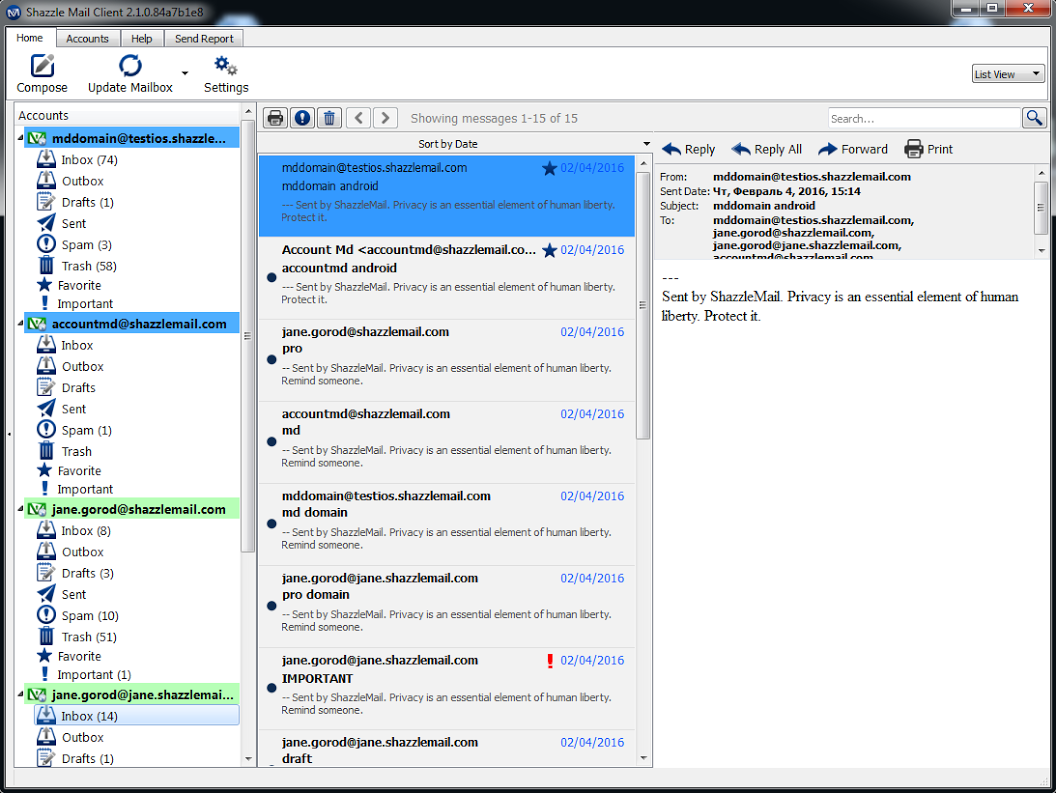Collapse accounts side panel with left-edge handle
The image size is (1056, 793).
pyautogui.click(x=9, y=435)
